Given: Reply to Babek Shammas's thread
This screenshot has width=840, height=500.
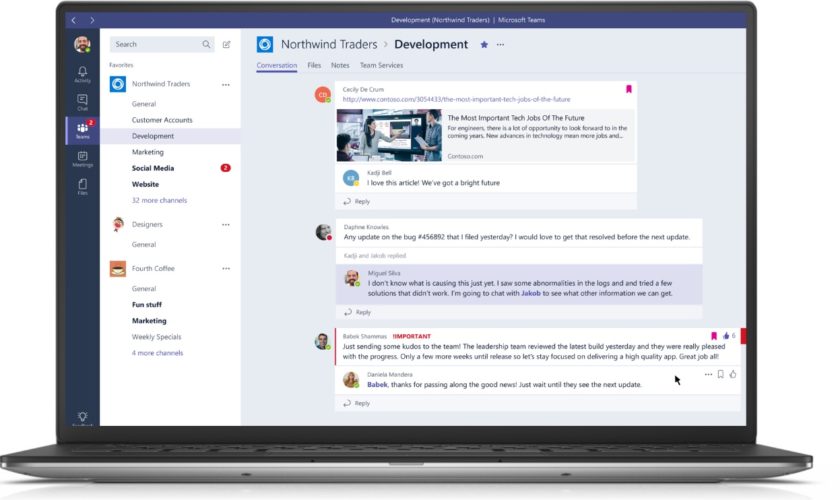Looking at the screenshot, I should pyautogui.click(x=357, y=403).
